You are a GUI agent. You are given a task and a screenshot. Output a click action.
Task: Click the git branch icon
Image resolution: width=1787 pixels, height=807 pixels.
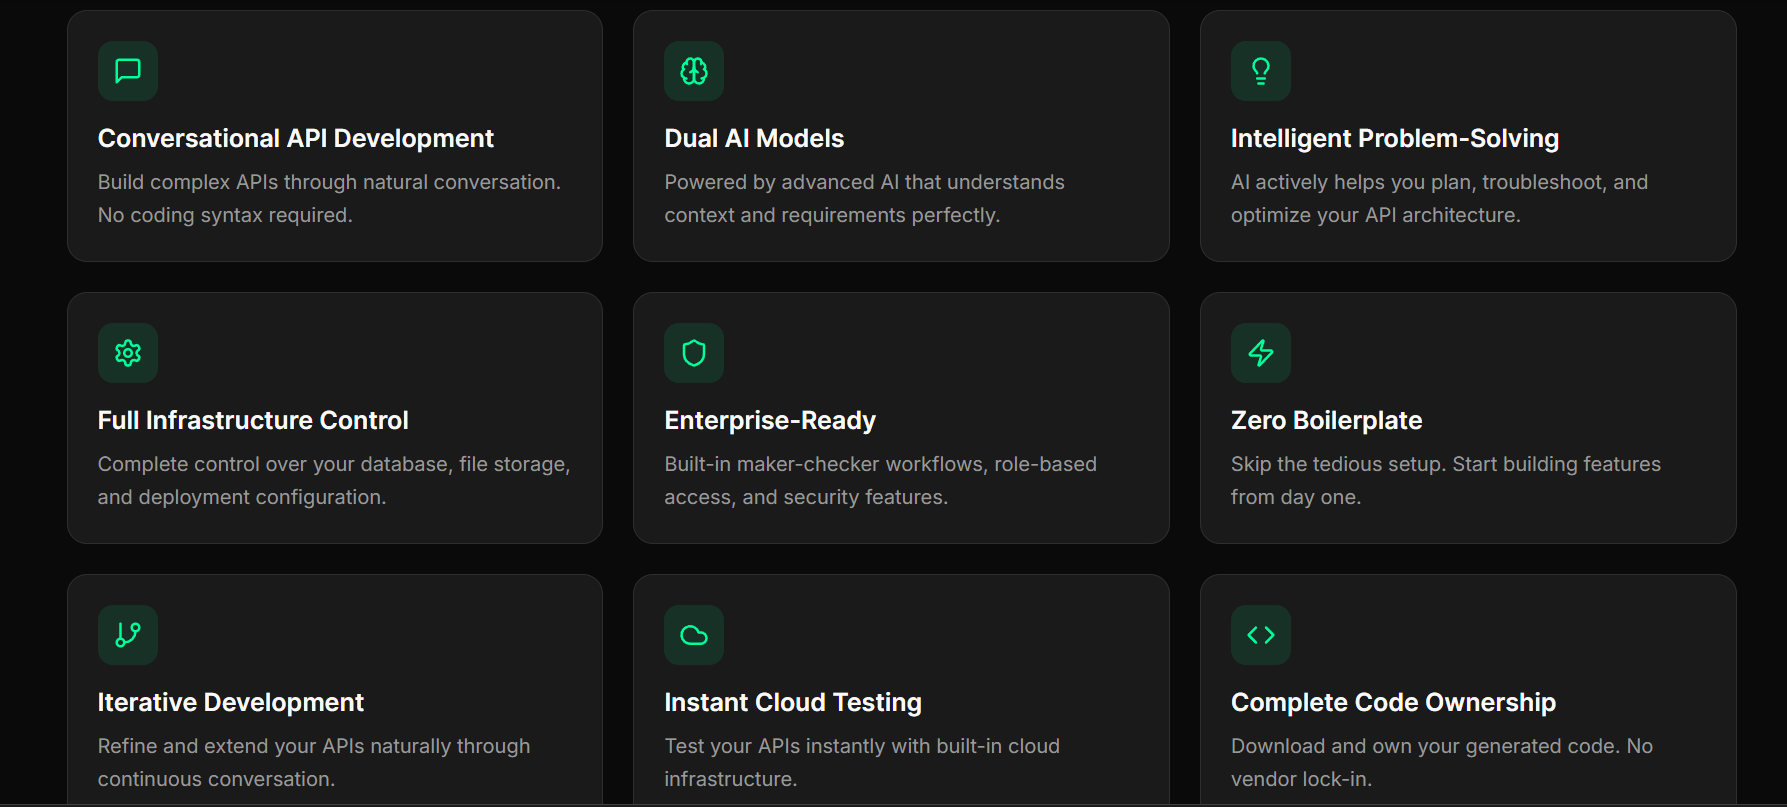[x=128, y=635]
